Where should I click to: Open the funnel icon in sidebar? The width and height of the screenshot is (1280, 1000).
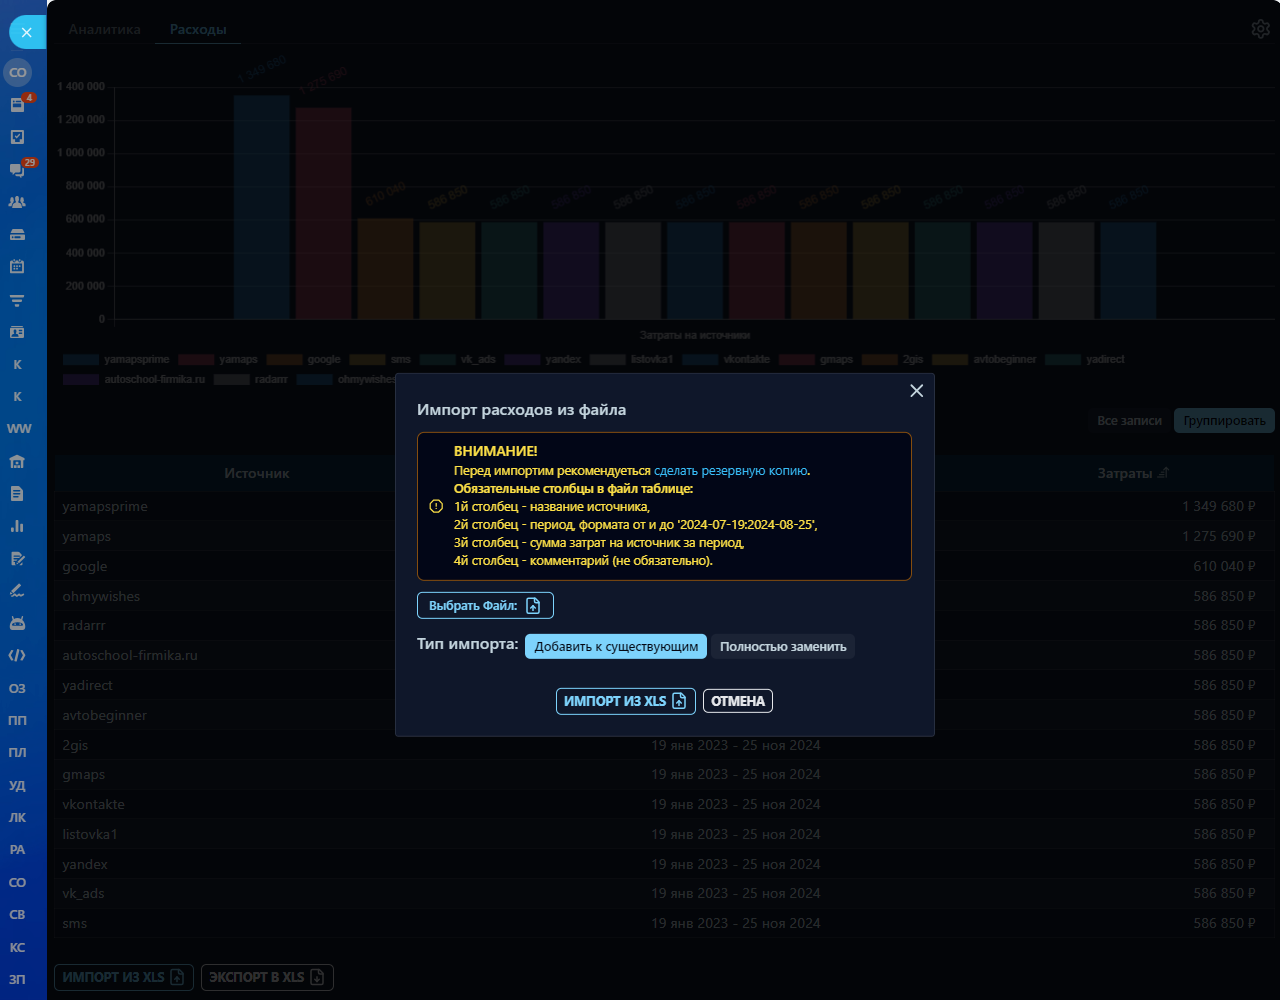[x=17, y=300]
